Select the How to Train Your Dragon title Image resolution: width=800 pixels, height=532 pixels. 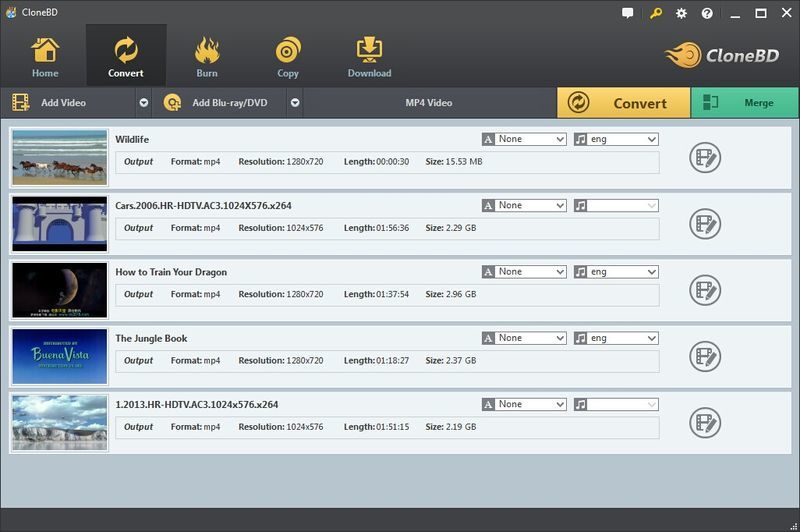(x=171, y=272)
